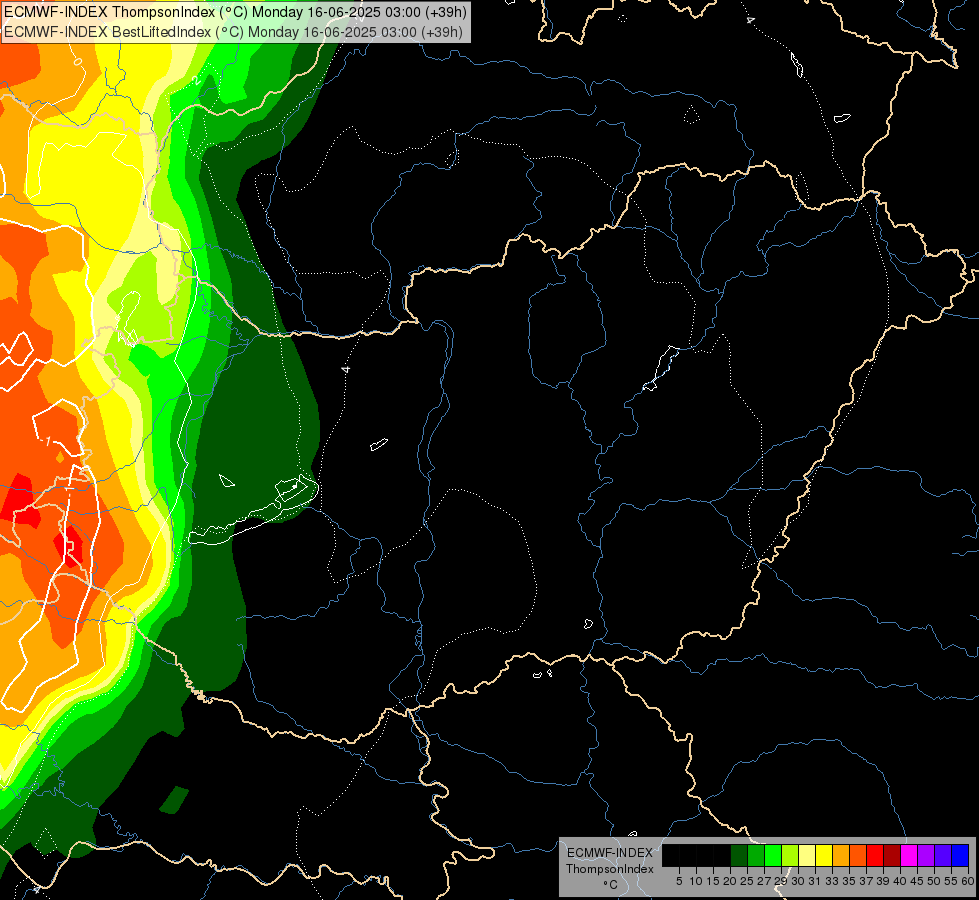Click the purple 45–50 legend swatch
The height and width of the screenshot is (900, 979).
[926, 856]
